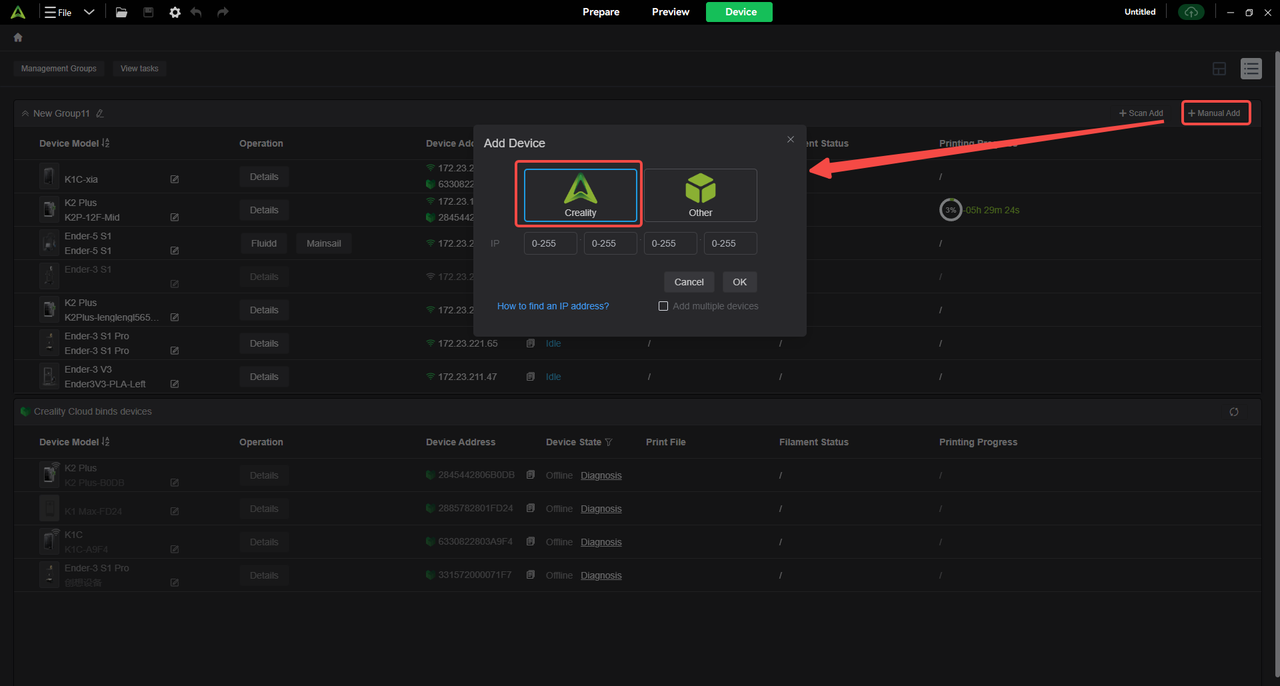Sort New Group11 by Device Model
The image size is (1280, 686).
106,143
